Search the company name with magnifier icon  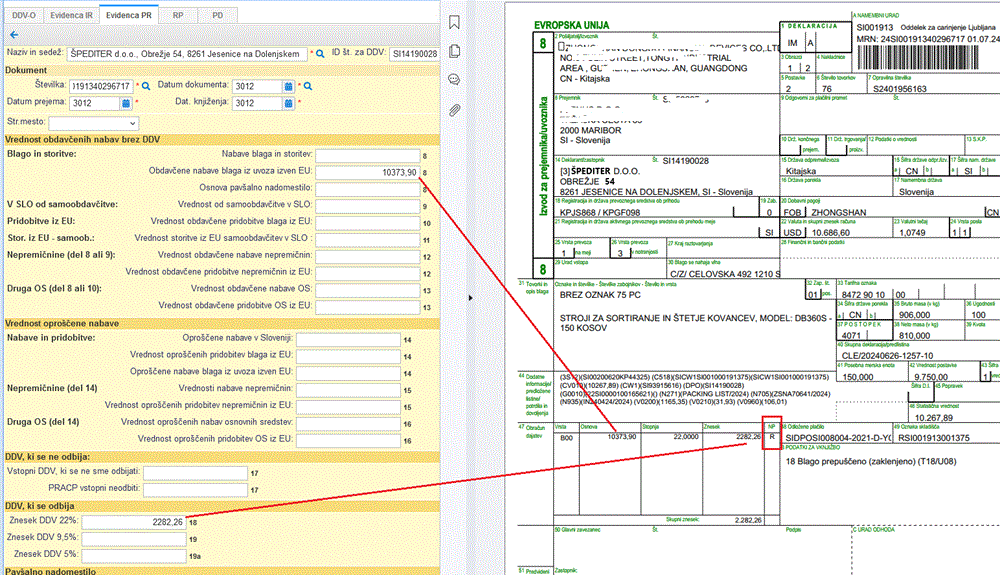point(320,54)
